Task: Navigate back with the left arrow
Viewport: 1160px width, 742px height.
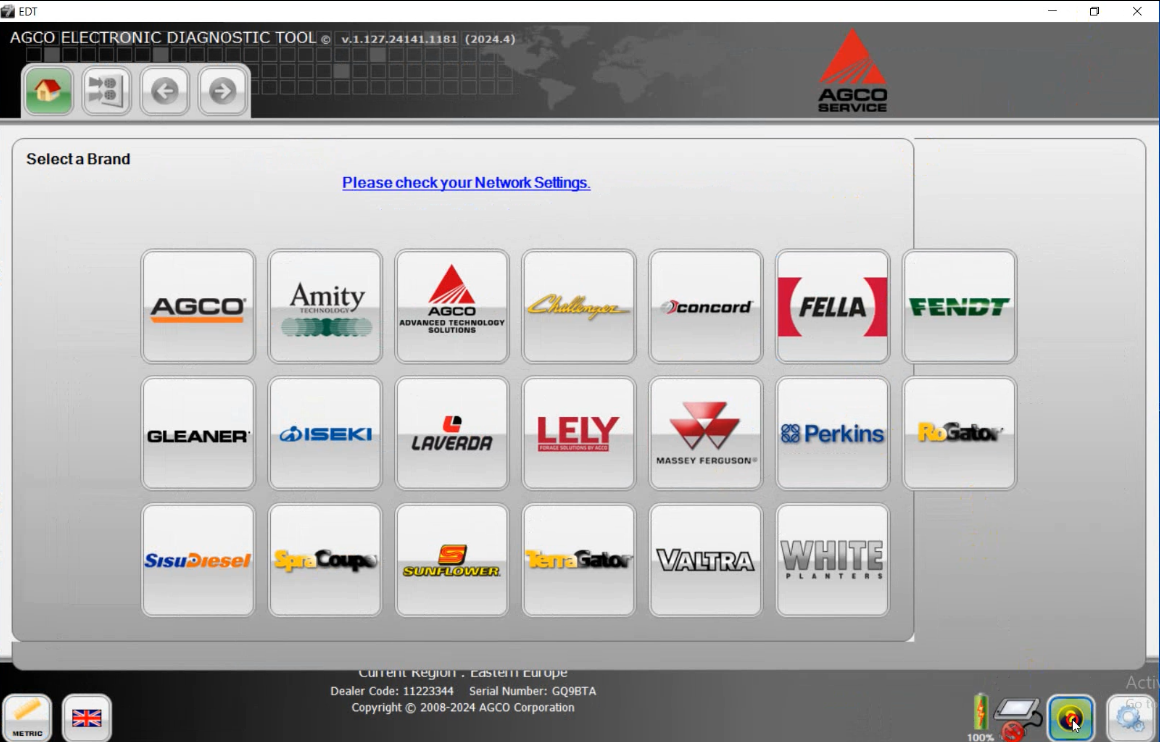Action: point(164,91)
